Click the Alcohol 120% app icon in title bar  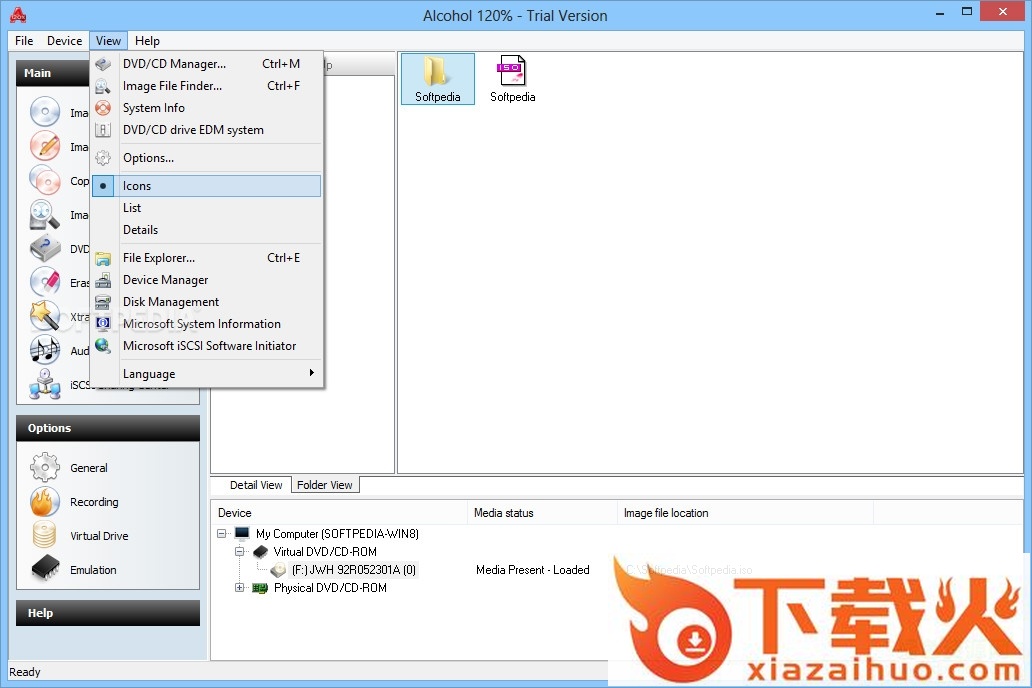click(18, 14)
